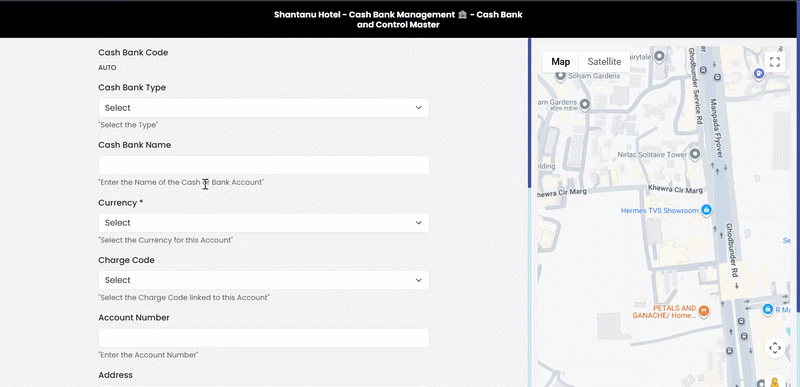Click the page title header text
Image resolution: width=800 pixels, height=387 pixels.
398,19
